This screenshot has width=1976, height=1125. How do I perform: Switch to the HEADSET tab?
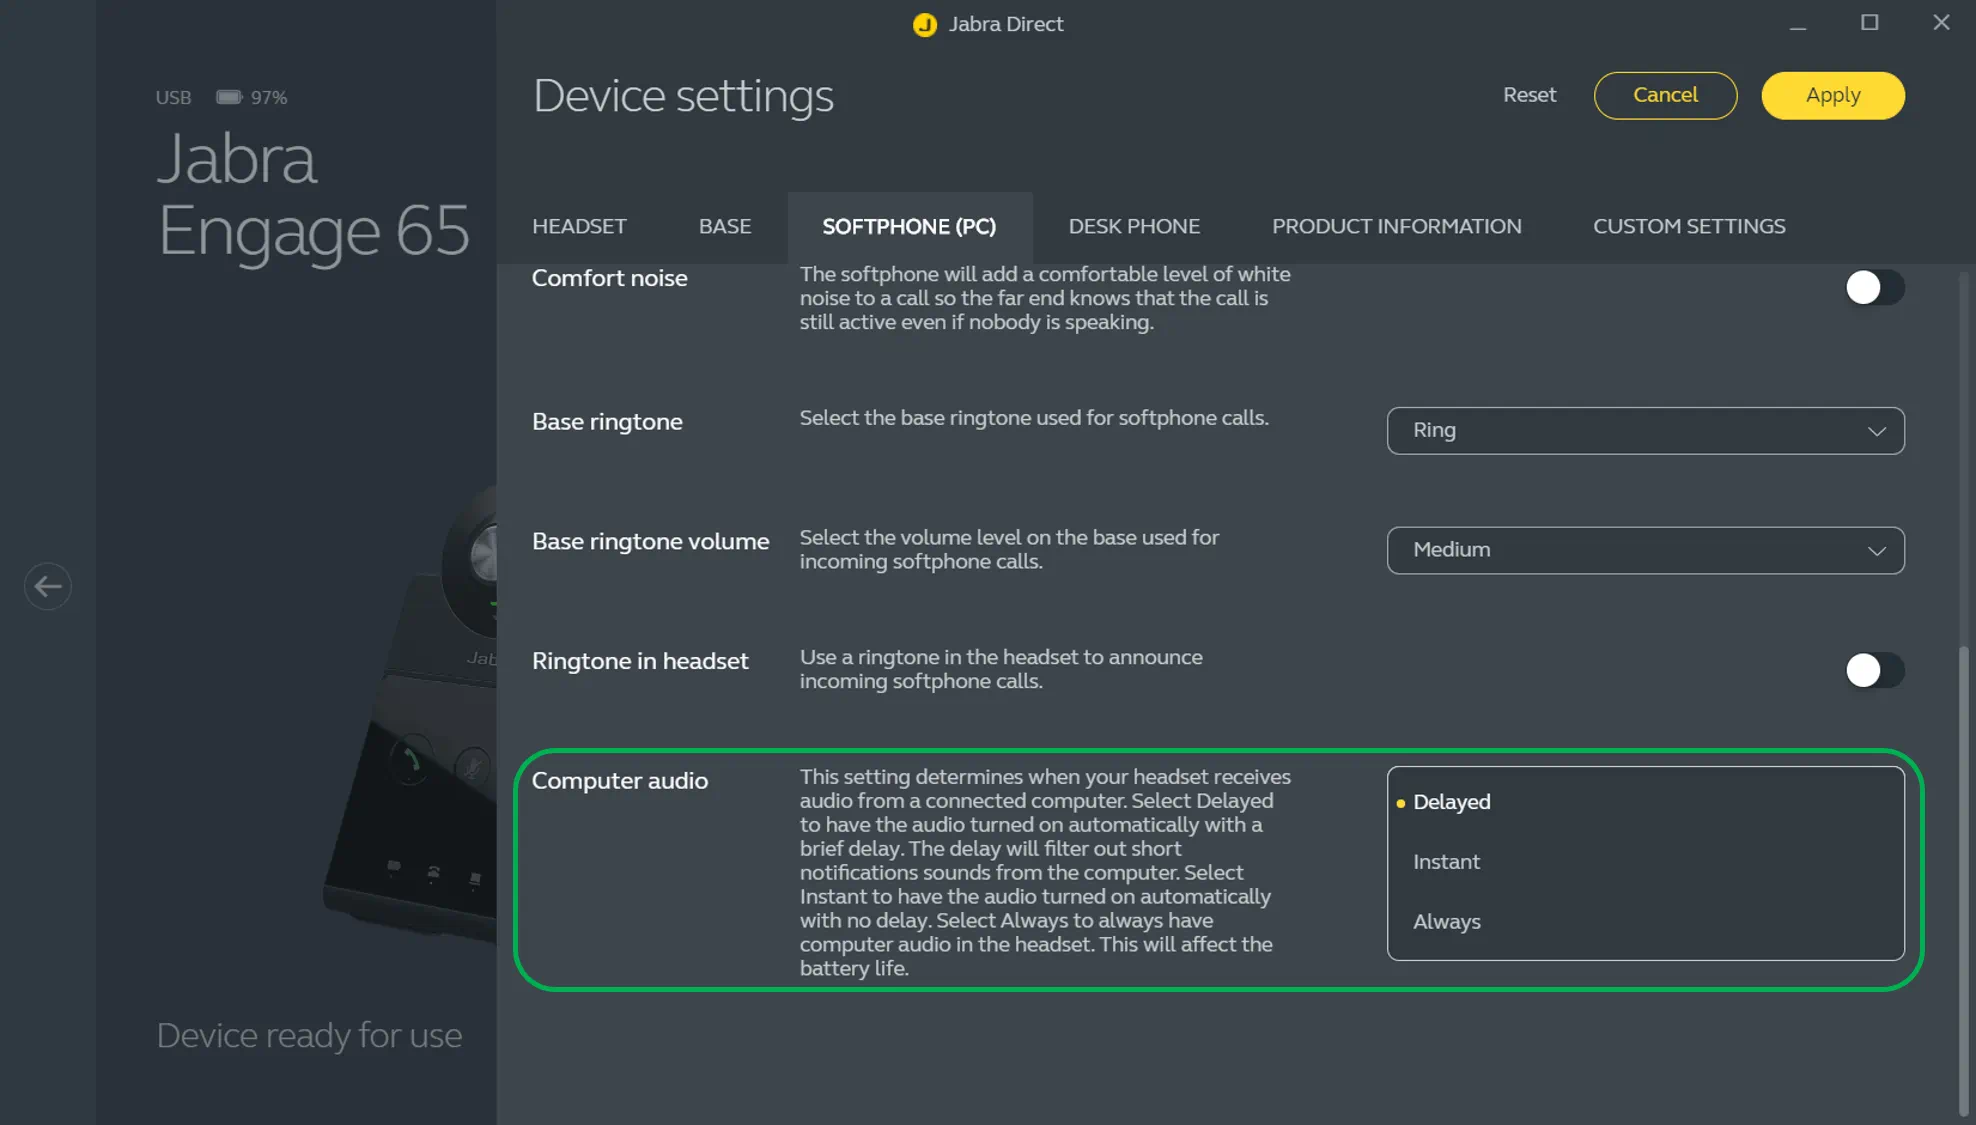point(579,227)
